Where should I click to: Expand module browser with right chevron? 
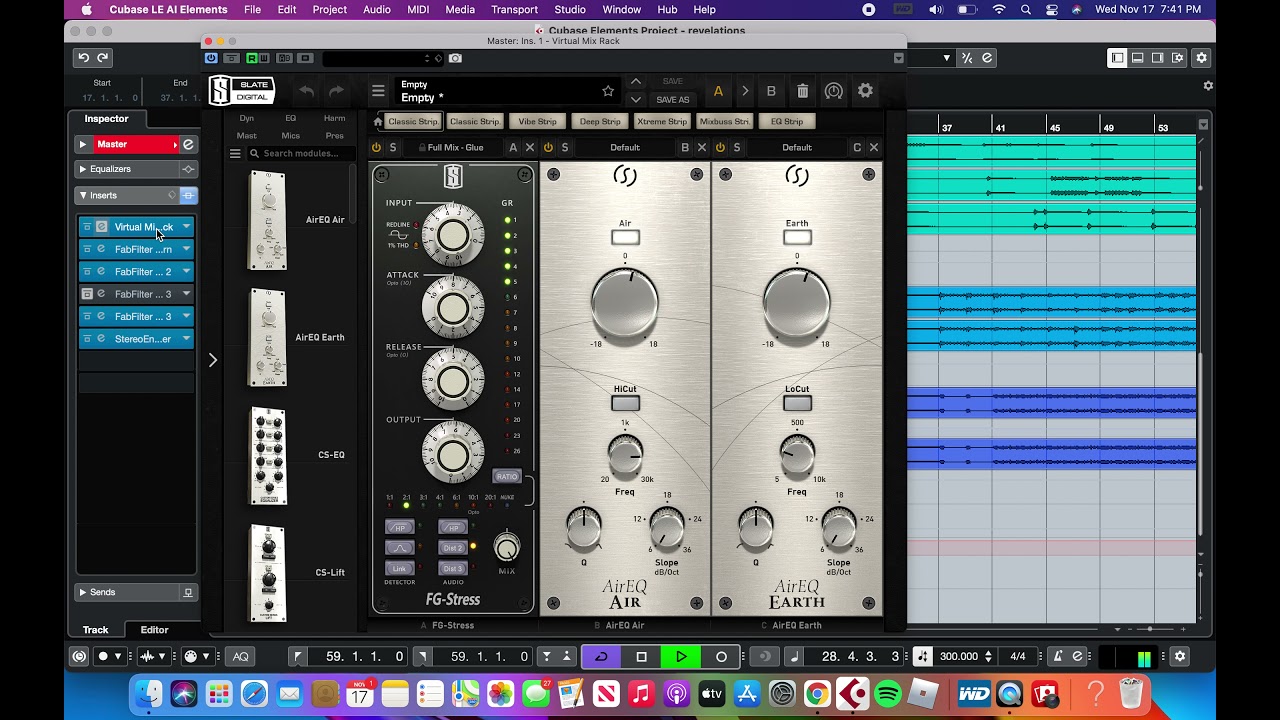tap(212, 360)
